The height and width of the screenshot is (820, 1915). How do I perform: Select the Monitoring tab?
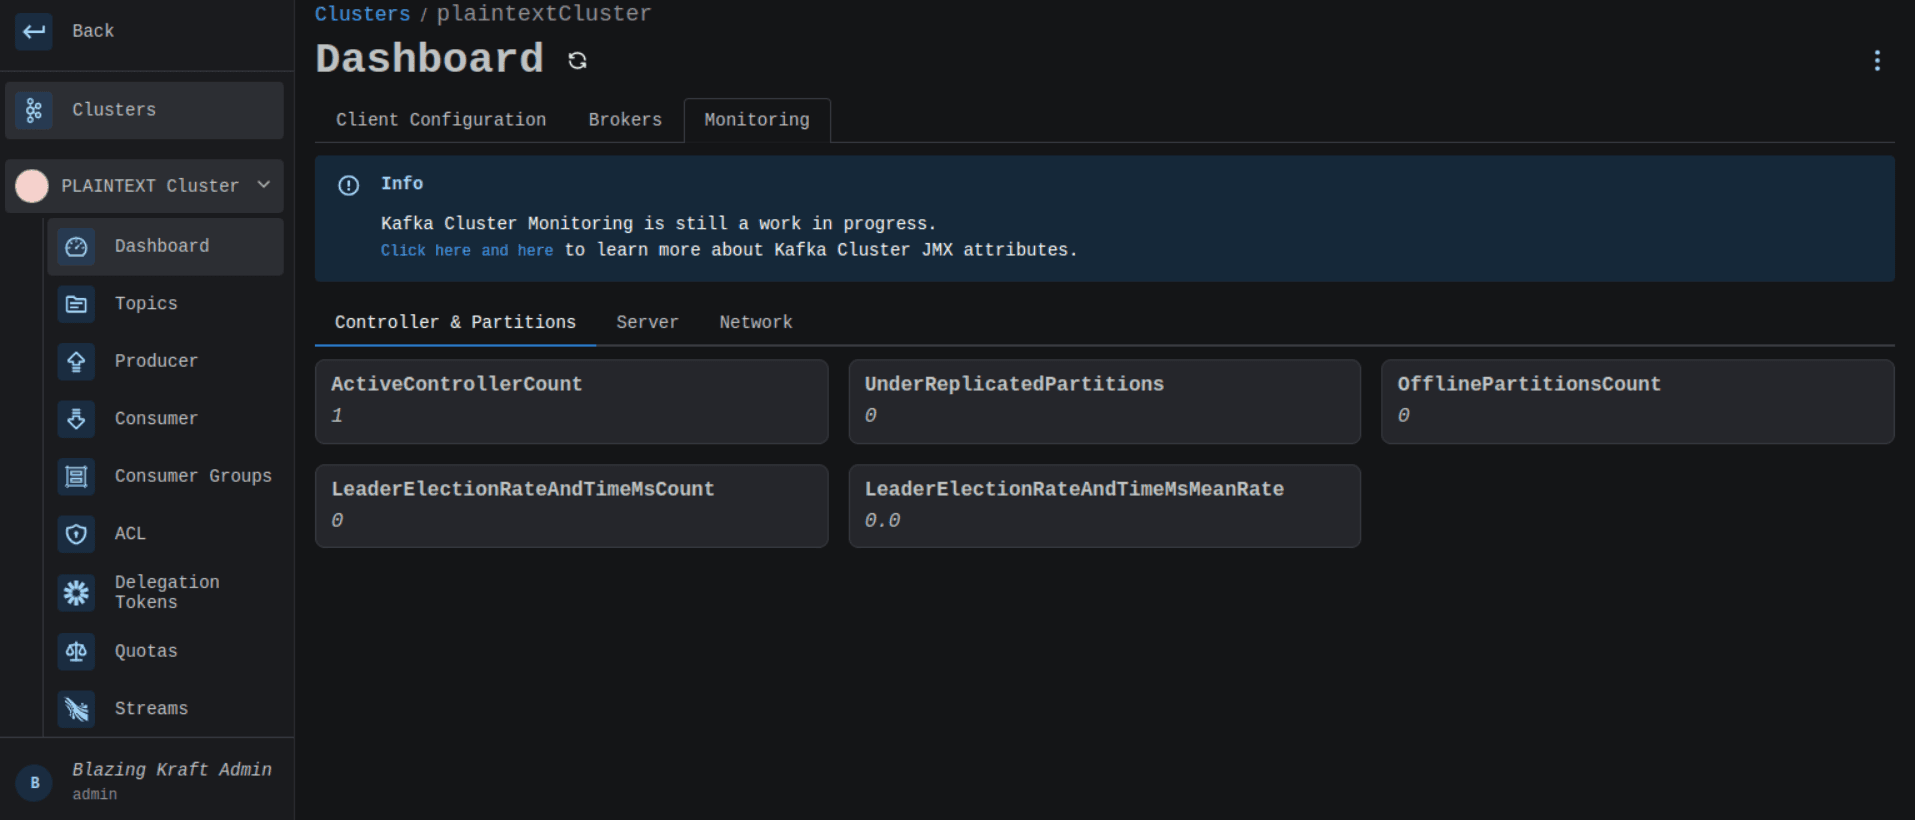pyautogui.click(x=757, y=120)
